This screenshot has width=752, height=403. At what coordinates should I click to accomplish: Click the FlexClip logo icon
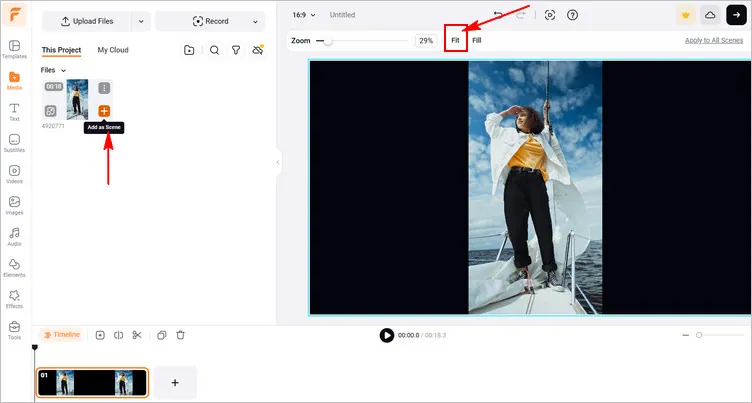coord(14,14)
